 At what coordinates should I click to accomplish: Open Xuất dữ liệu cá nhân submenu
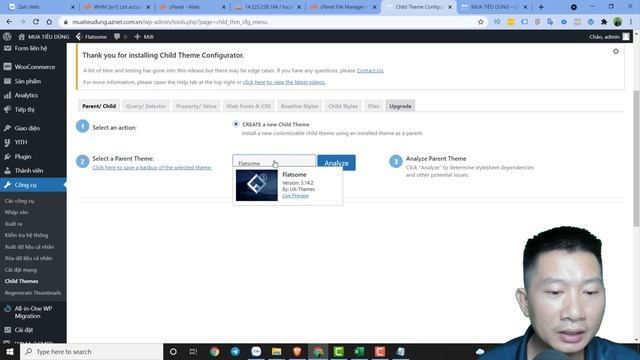tap(29, 247)
